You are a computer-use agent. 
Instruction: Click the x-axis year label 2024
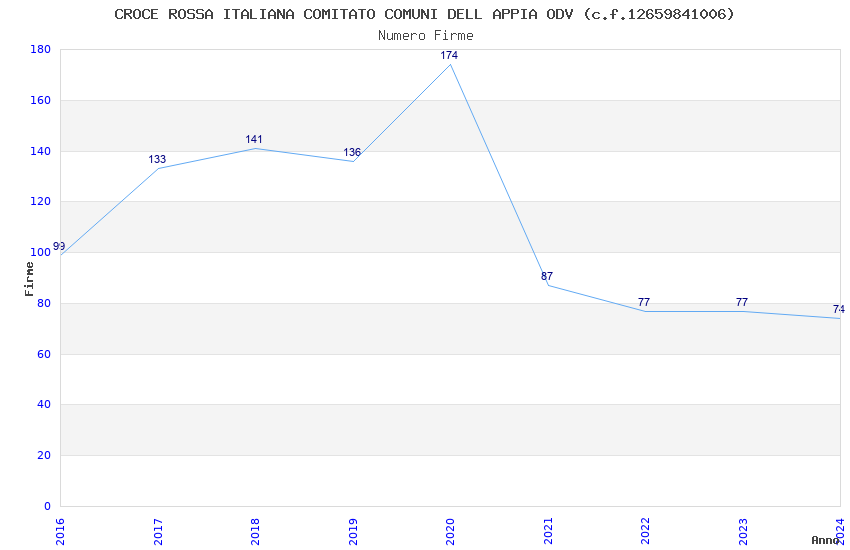pos(840,532)
